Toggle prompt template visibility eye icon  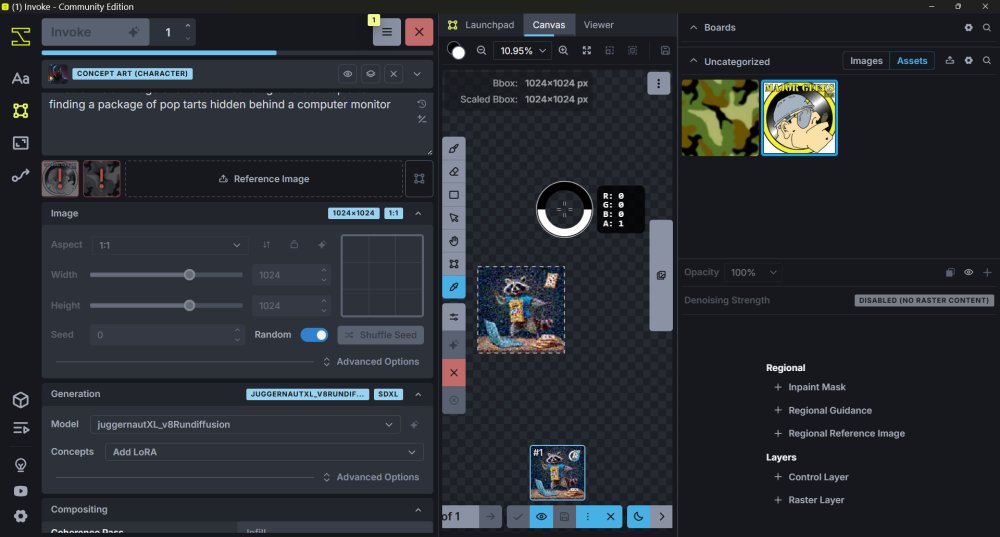[347, 73]
